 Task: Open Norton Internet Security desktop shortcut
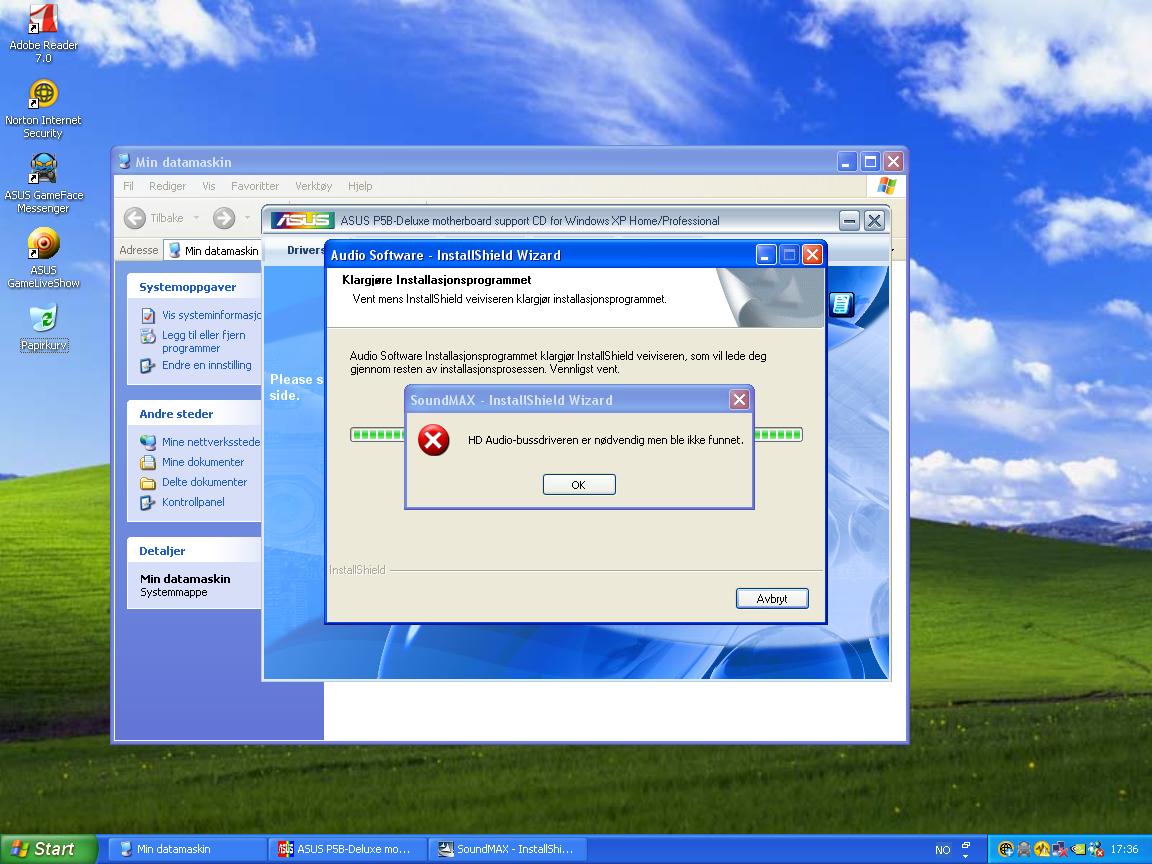coord(43,109)
